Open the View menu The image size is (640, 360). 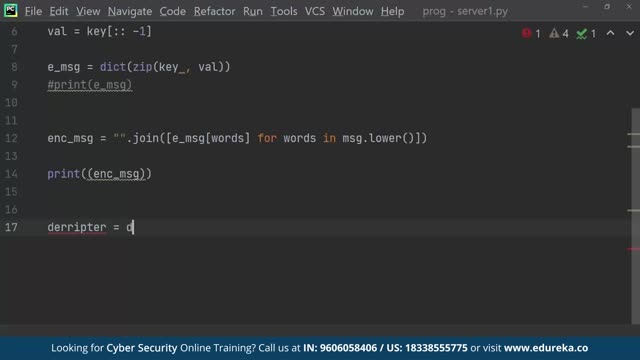point(88,11)
